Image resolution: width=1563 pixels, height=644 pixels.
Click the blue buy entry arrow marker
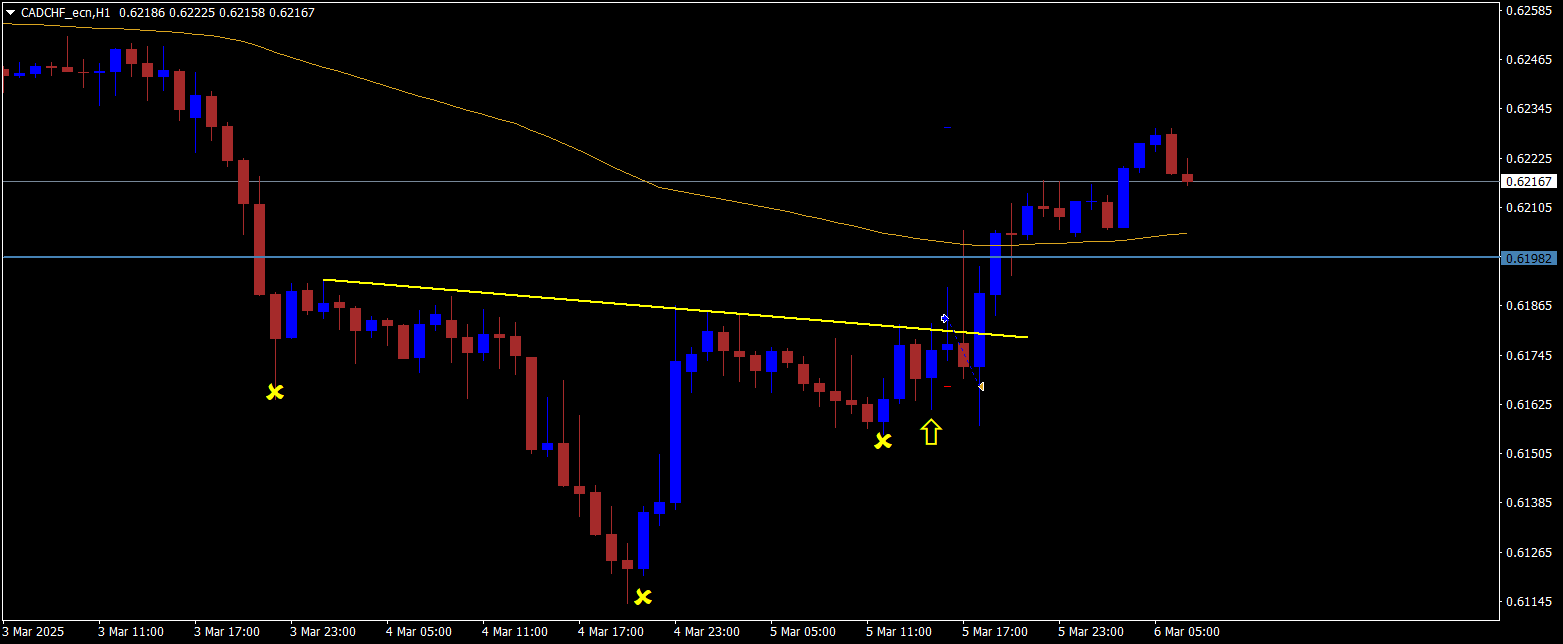pyautogui.click(x=944, y=318)
